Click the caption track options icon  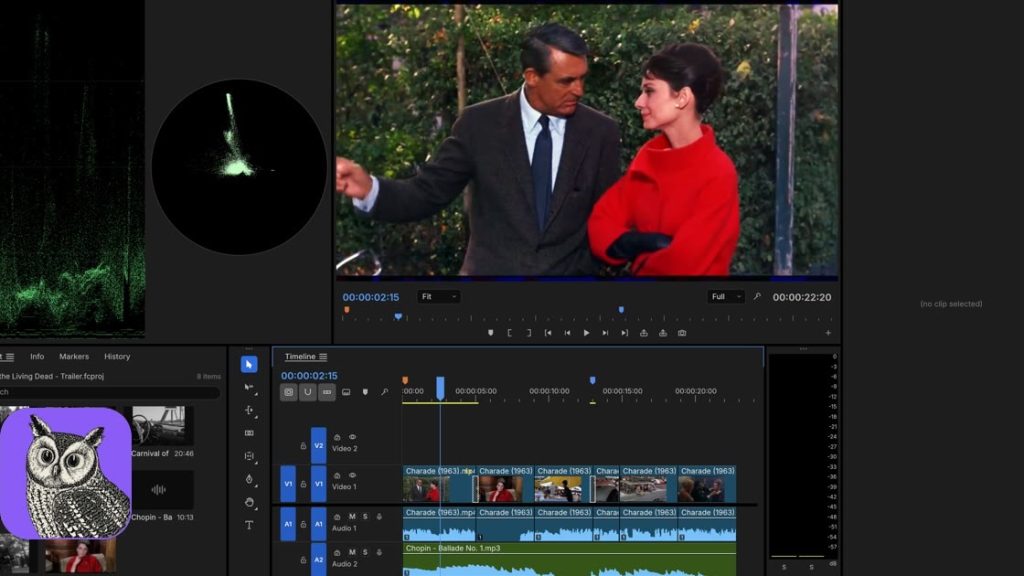pyautogui.click(x=346, y=392)
